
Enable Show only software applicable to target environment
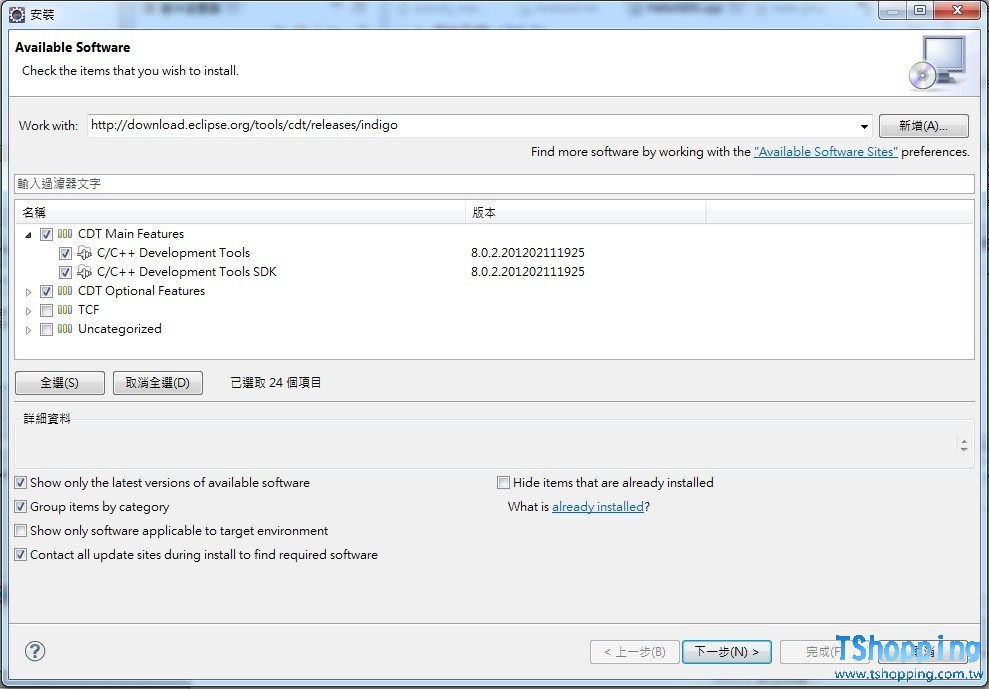coord(21,531)
